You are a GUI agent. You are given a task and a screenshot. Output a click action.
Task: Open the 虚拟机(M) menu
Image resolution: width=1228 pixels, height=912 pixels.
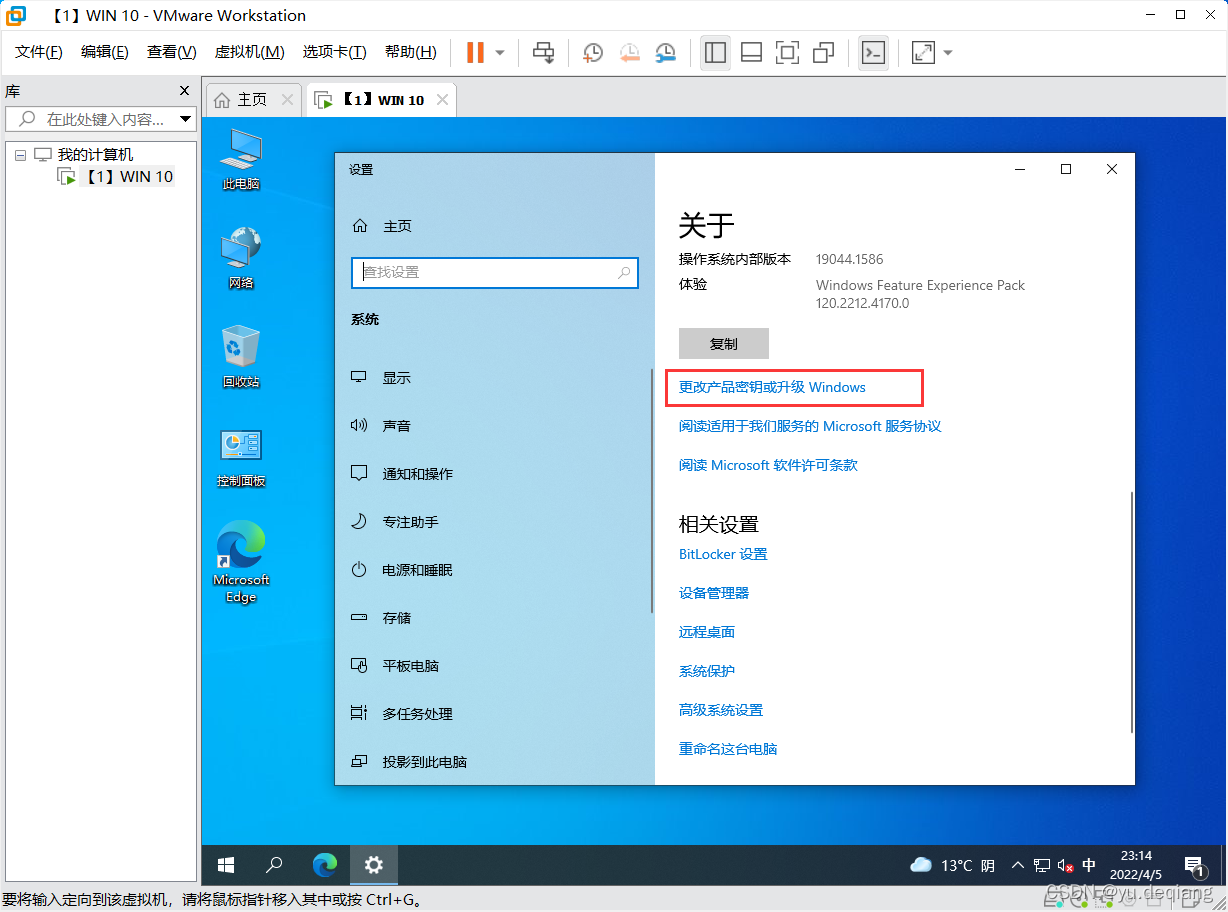pos(249,52)
